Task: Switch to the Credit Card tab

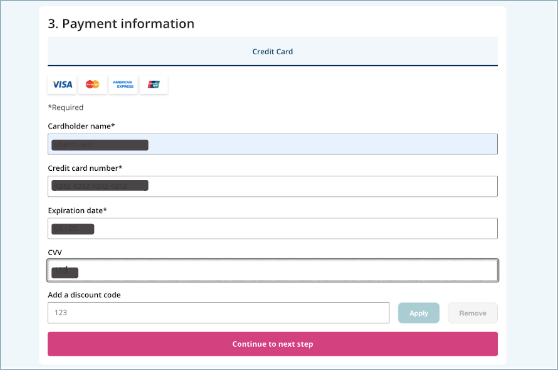Action: pos(273,52)
